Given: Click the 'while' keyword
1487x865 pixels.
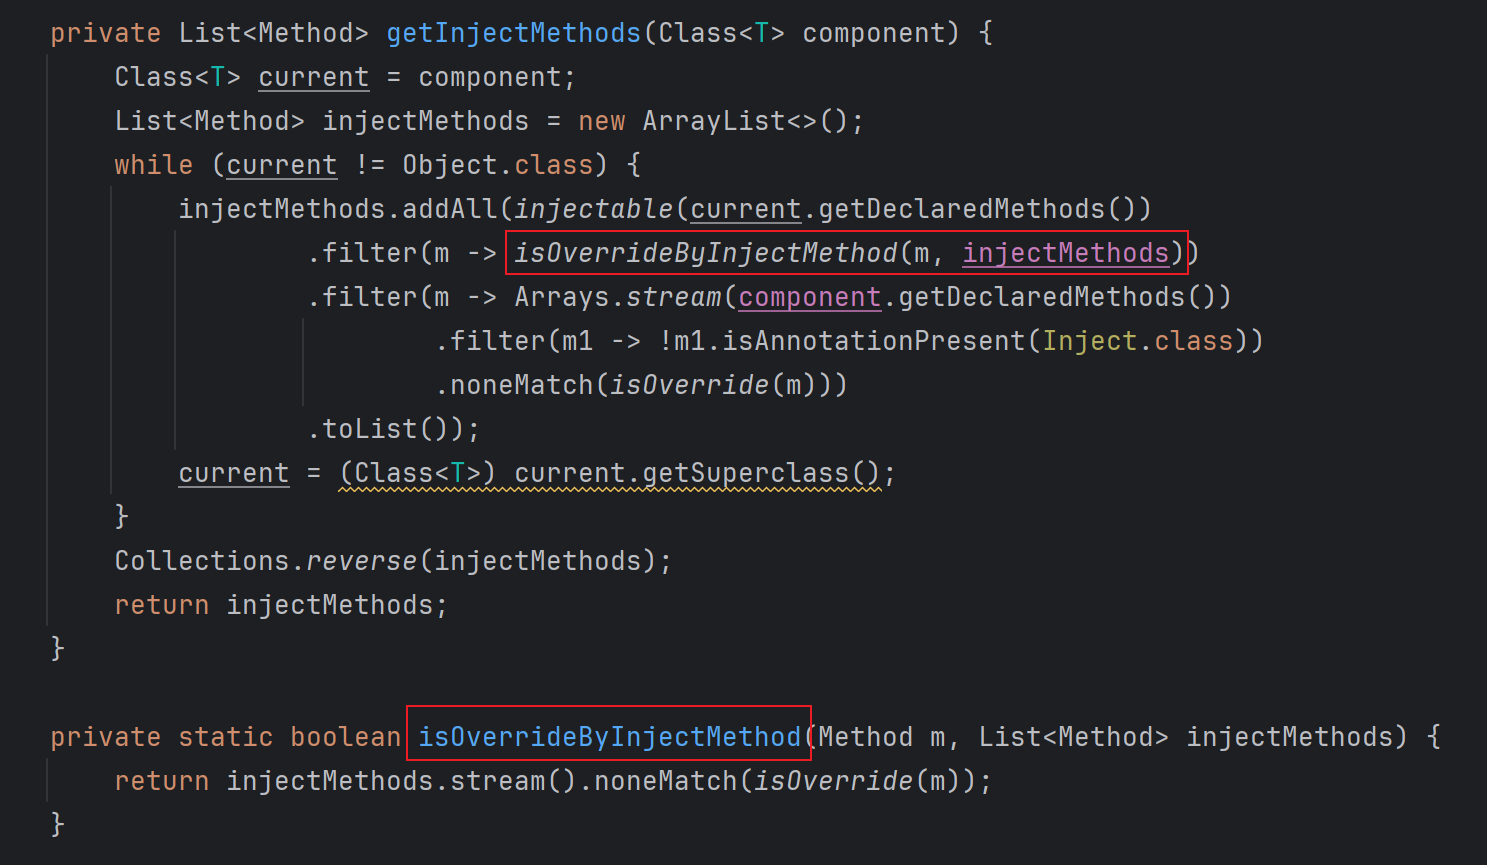Looking at the screenshot, I should 153,165.
